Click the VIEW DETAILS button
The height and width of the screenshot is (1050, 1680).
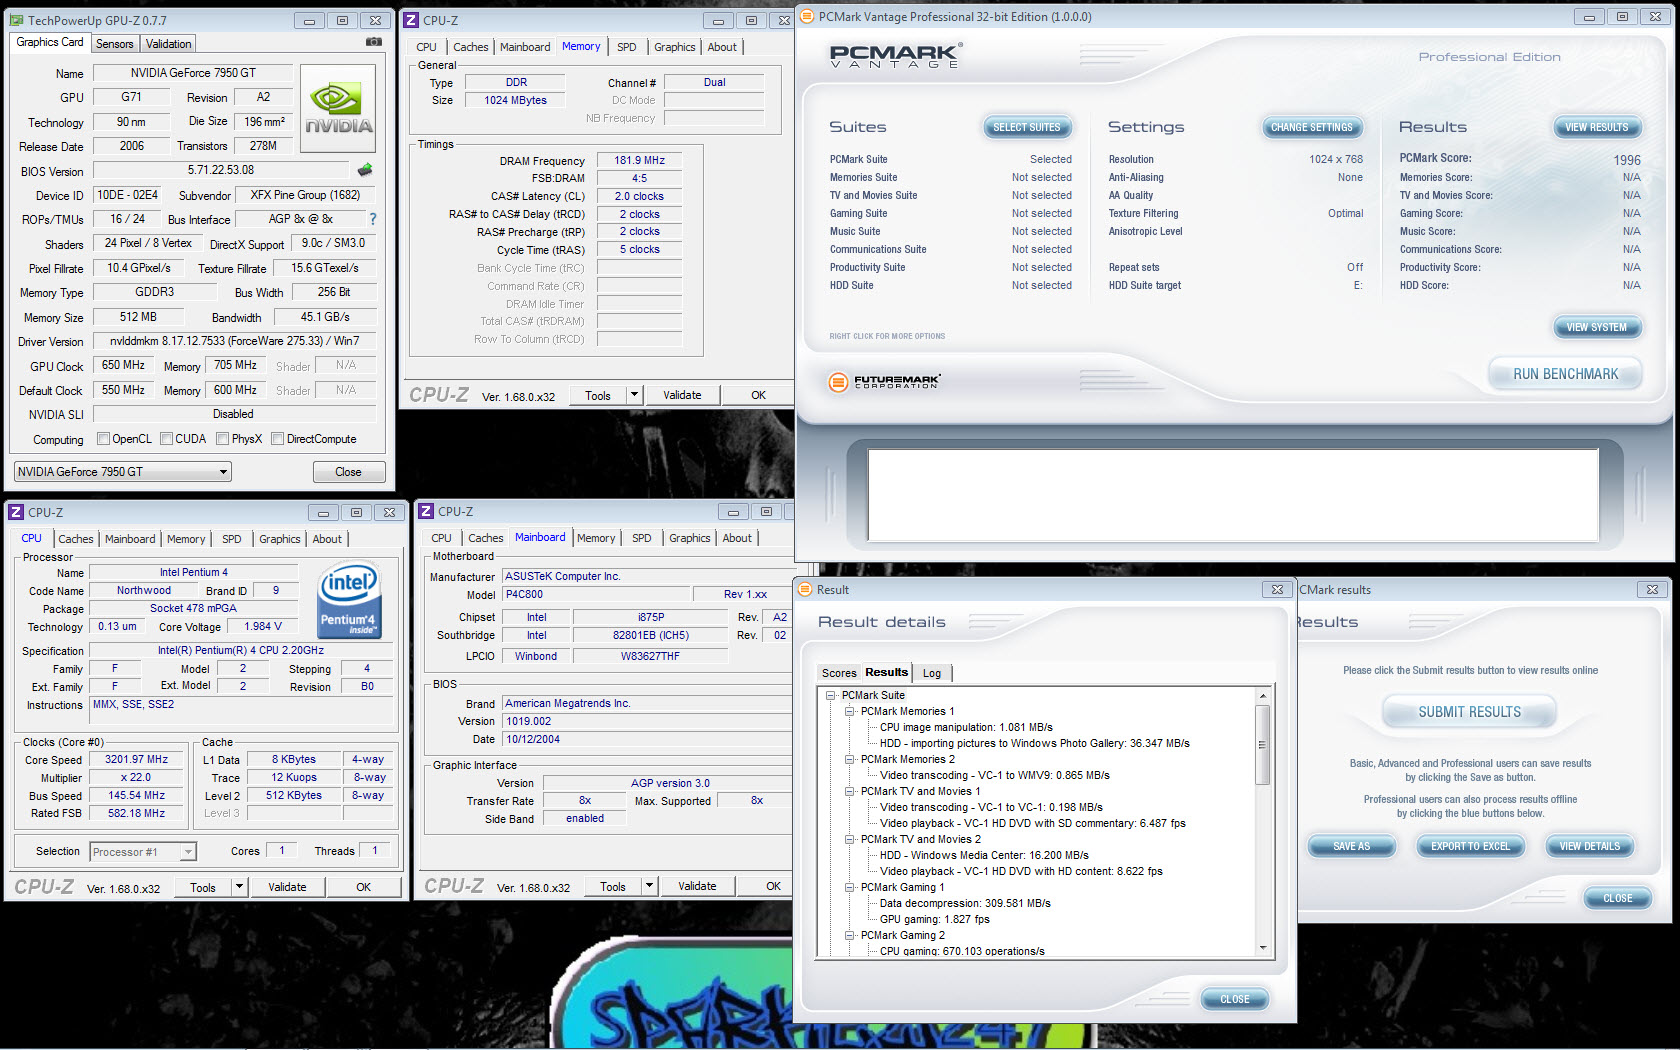(x=1589, y=846)
